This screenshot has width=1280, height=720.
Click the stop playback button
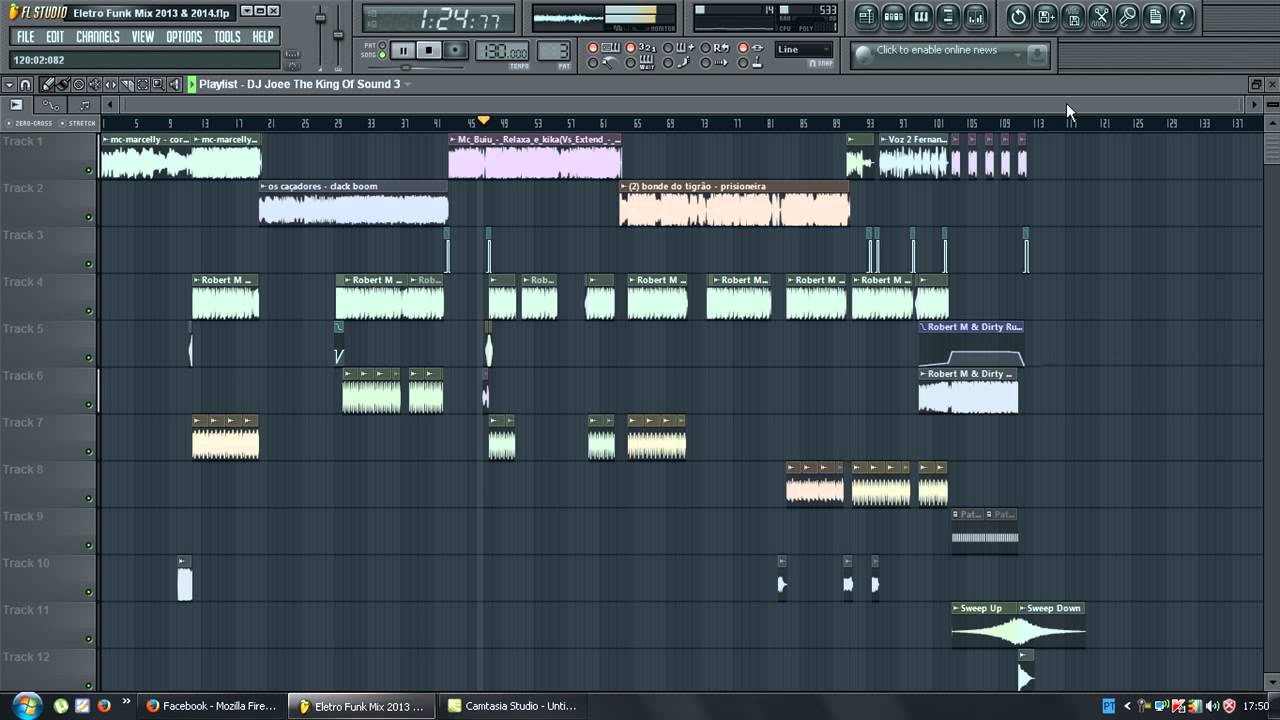coord(429,50)
